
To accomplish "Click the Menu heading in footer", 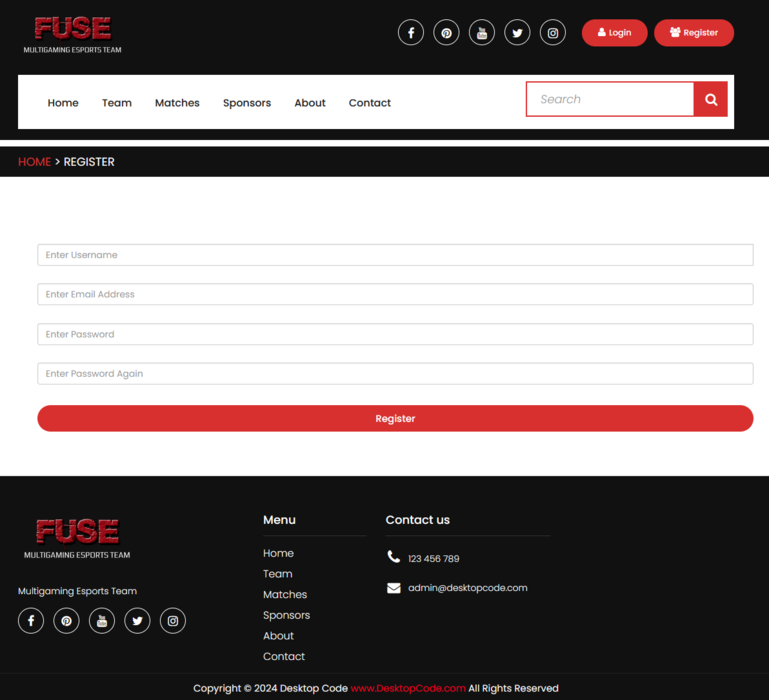I will pos(279,520).
